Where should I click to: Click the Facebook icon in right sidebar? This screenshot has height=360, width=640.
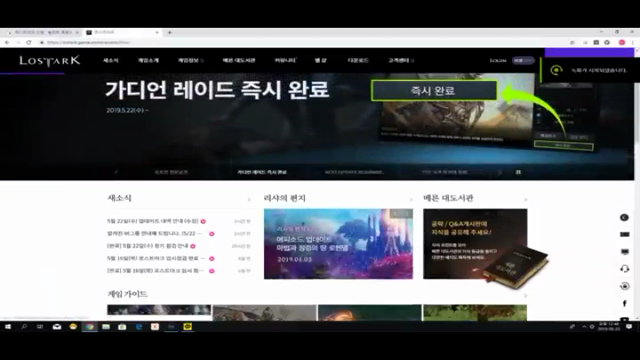[x=624, y=303]
